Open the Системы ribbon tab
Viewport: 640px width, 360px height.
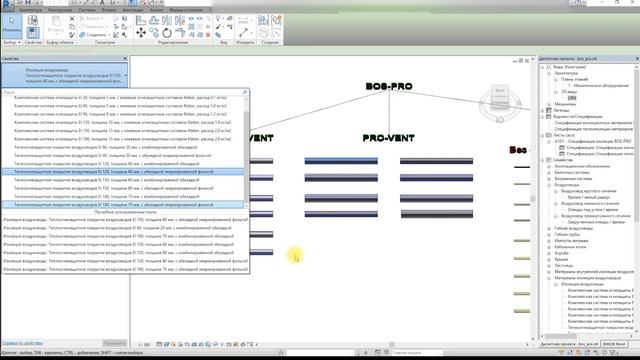[x=87, y=10]
